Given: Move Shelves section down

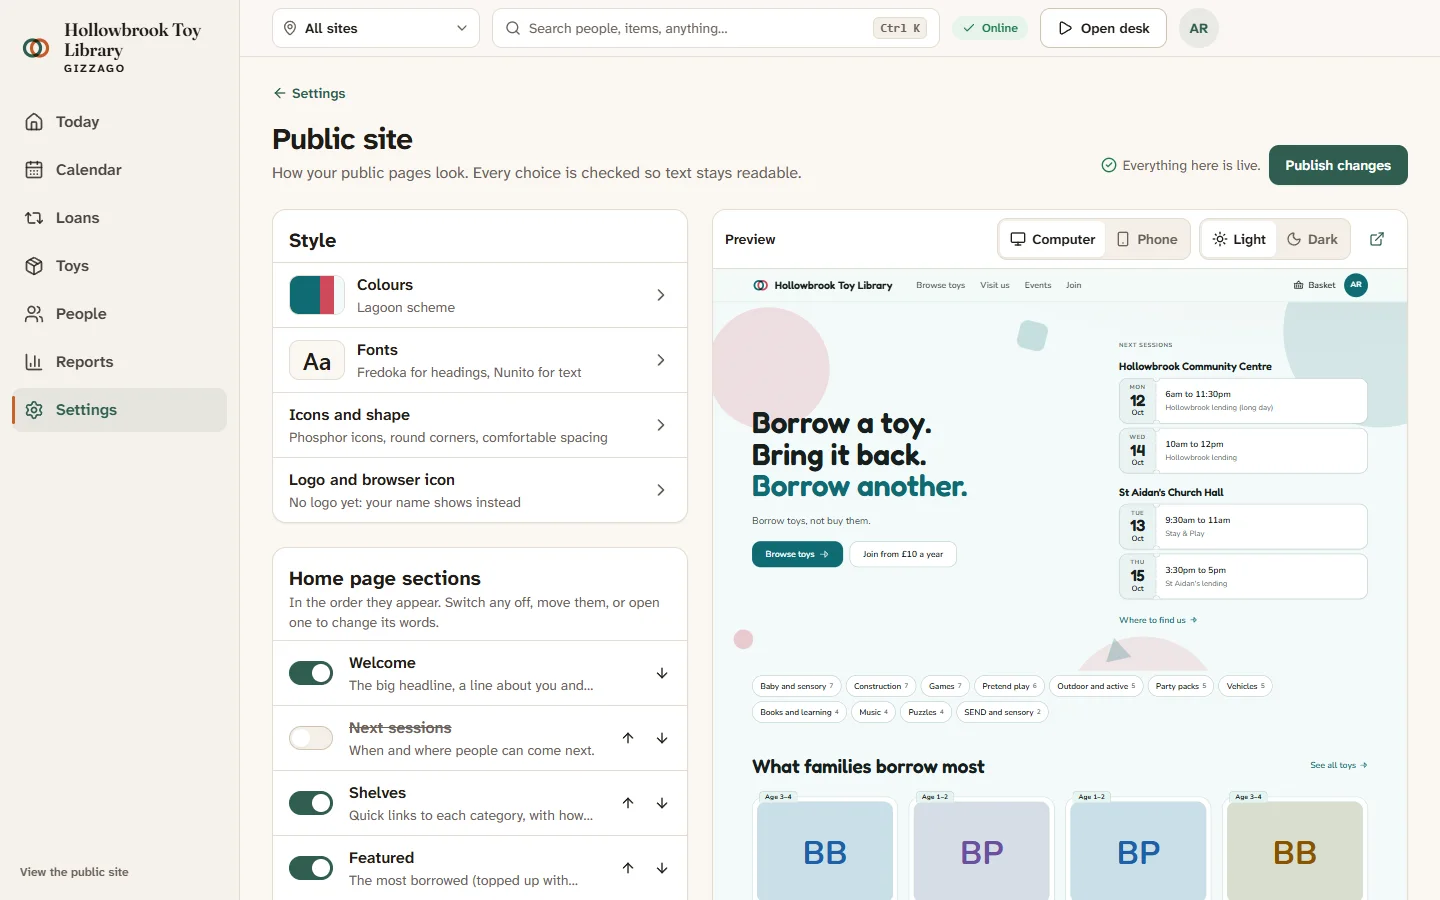Looking at the screenshot, I should pos(662,803).
